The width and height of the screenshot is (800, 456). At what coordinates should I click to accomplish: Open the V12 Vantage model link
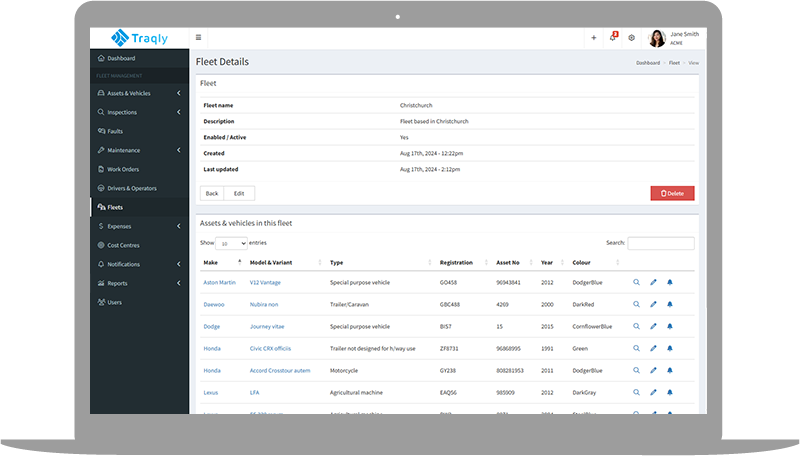click(265, 282)
